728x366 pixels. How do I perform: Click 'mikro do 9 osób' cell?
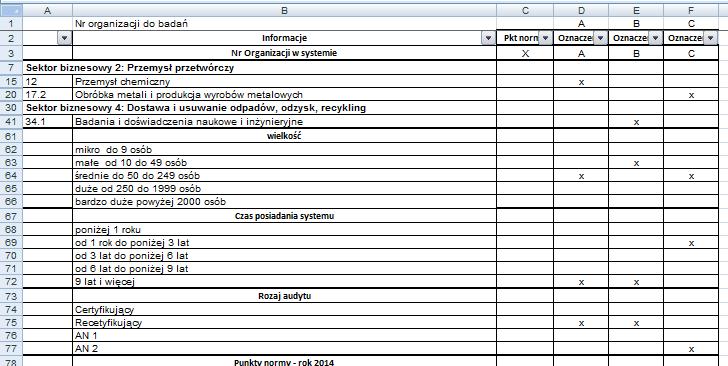coord(285,150)
